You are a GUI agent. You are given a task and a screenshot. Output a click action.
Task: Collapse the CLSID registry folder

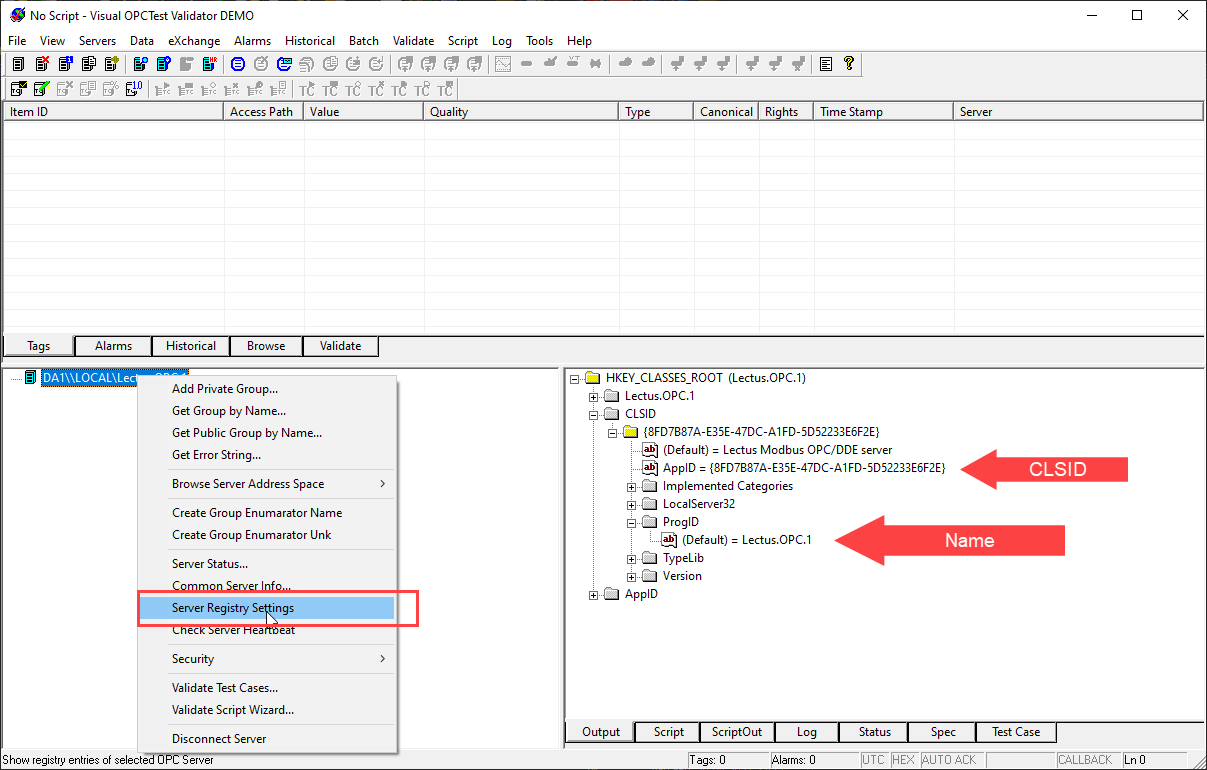tap(594, 414)
